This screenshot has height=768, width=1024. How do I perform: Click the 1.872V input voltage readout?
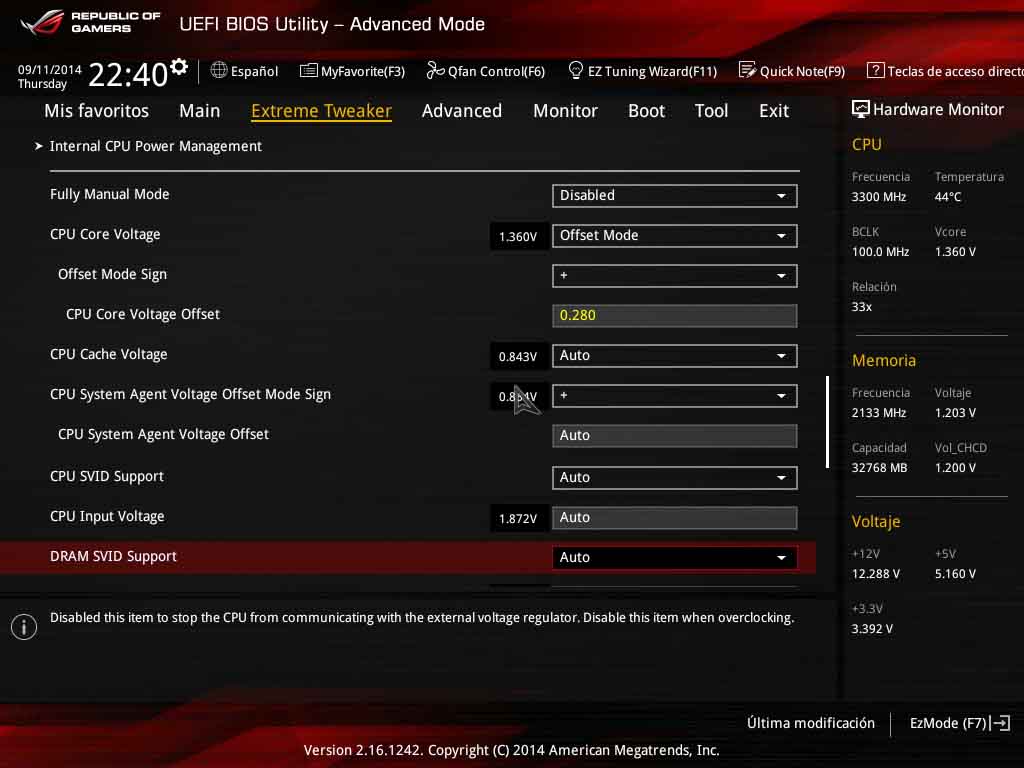click(519, 519)
